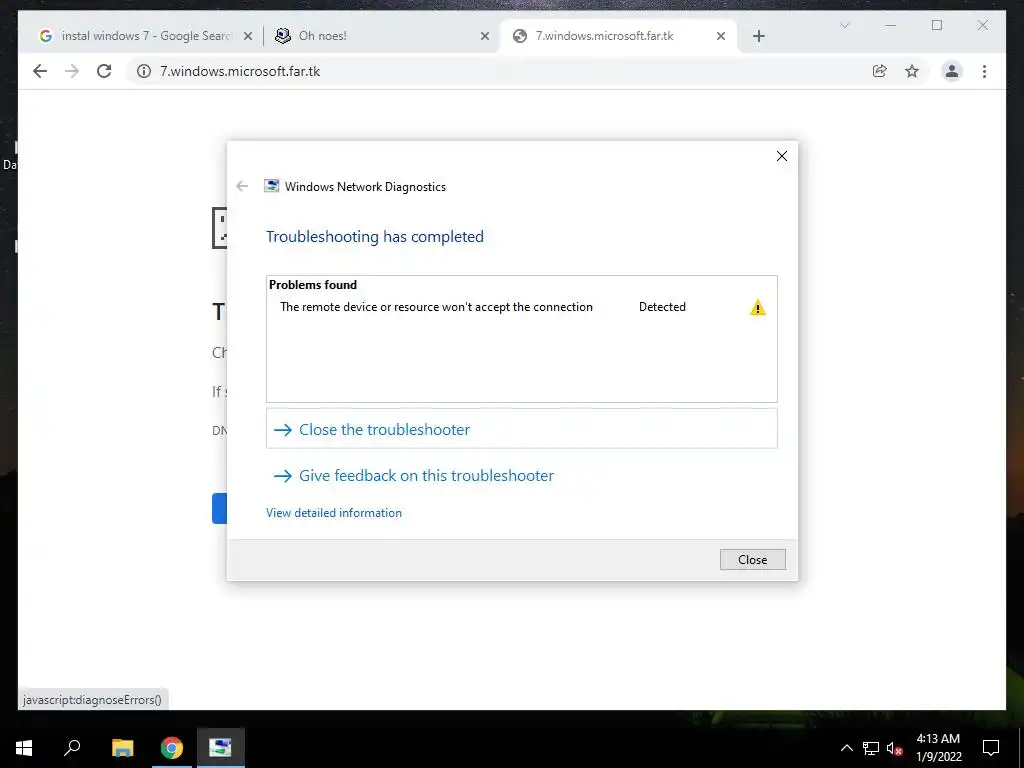
Task: Open the tab search chevron
Action: click(x=844, y=25)
